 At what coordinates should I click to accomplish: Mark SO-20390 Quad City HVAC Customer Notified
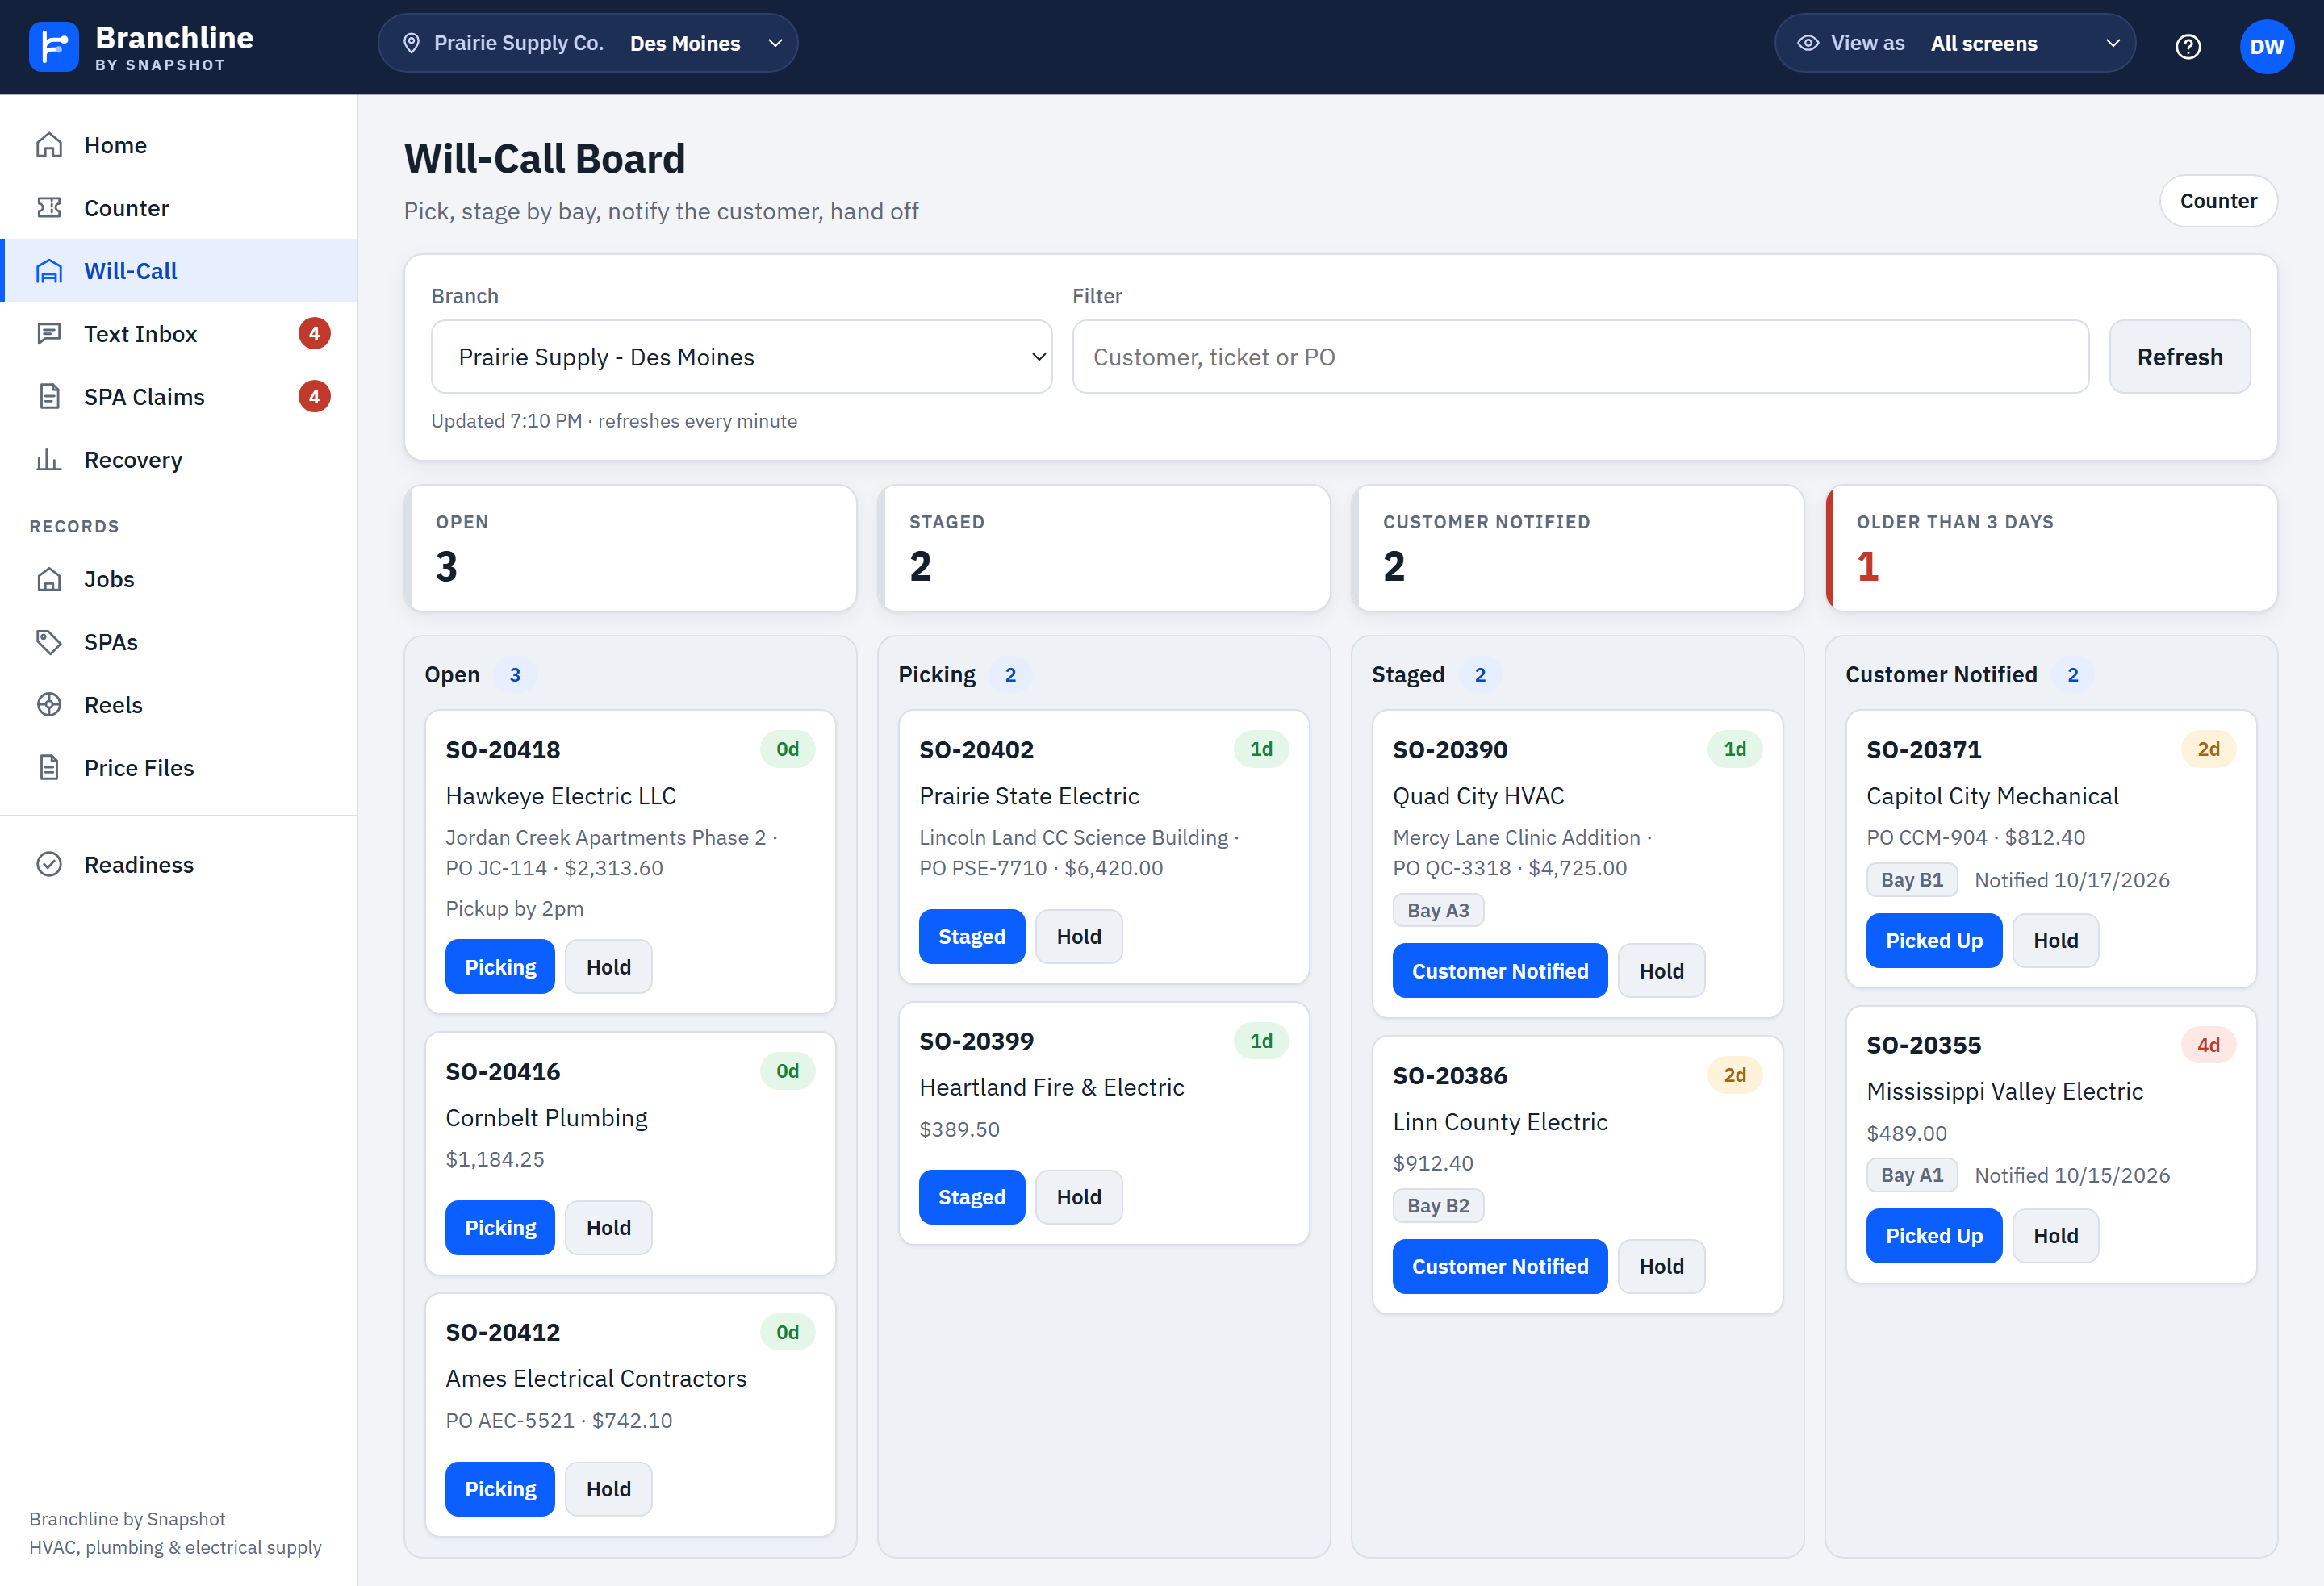1500,971
